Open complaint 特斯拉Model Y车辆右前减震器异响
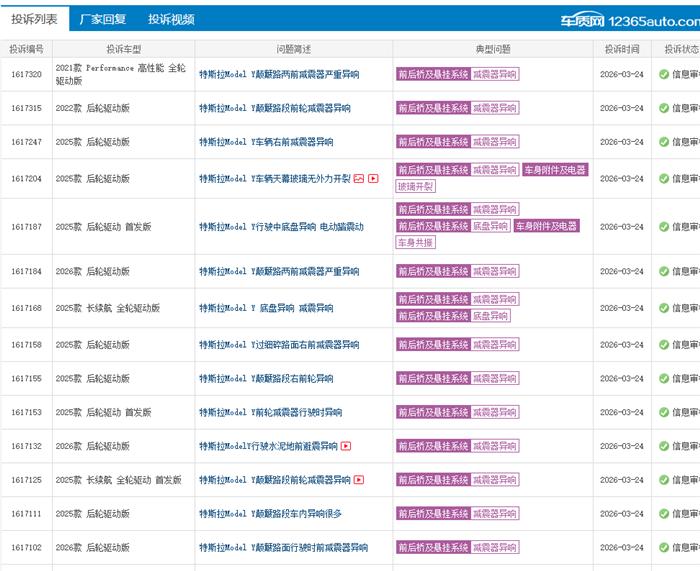Image resolution: width=700 pixels, height=571 pixels. click(266, 142)
